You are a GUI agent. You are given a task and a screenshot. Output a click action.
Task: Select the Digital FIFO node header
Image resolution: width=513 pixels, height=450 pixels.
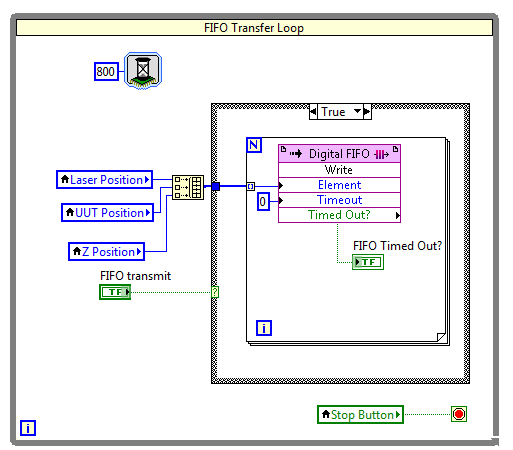click(339, 154)
